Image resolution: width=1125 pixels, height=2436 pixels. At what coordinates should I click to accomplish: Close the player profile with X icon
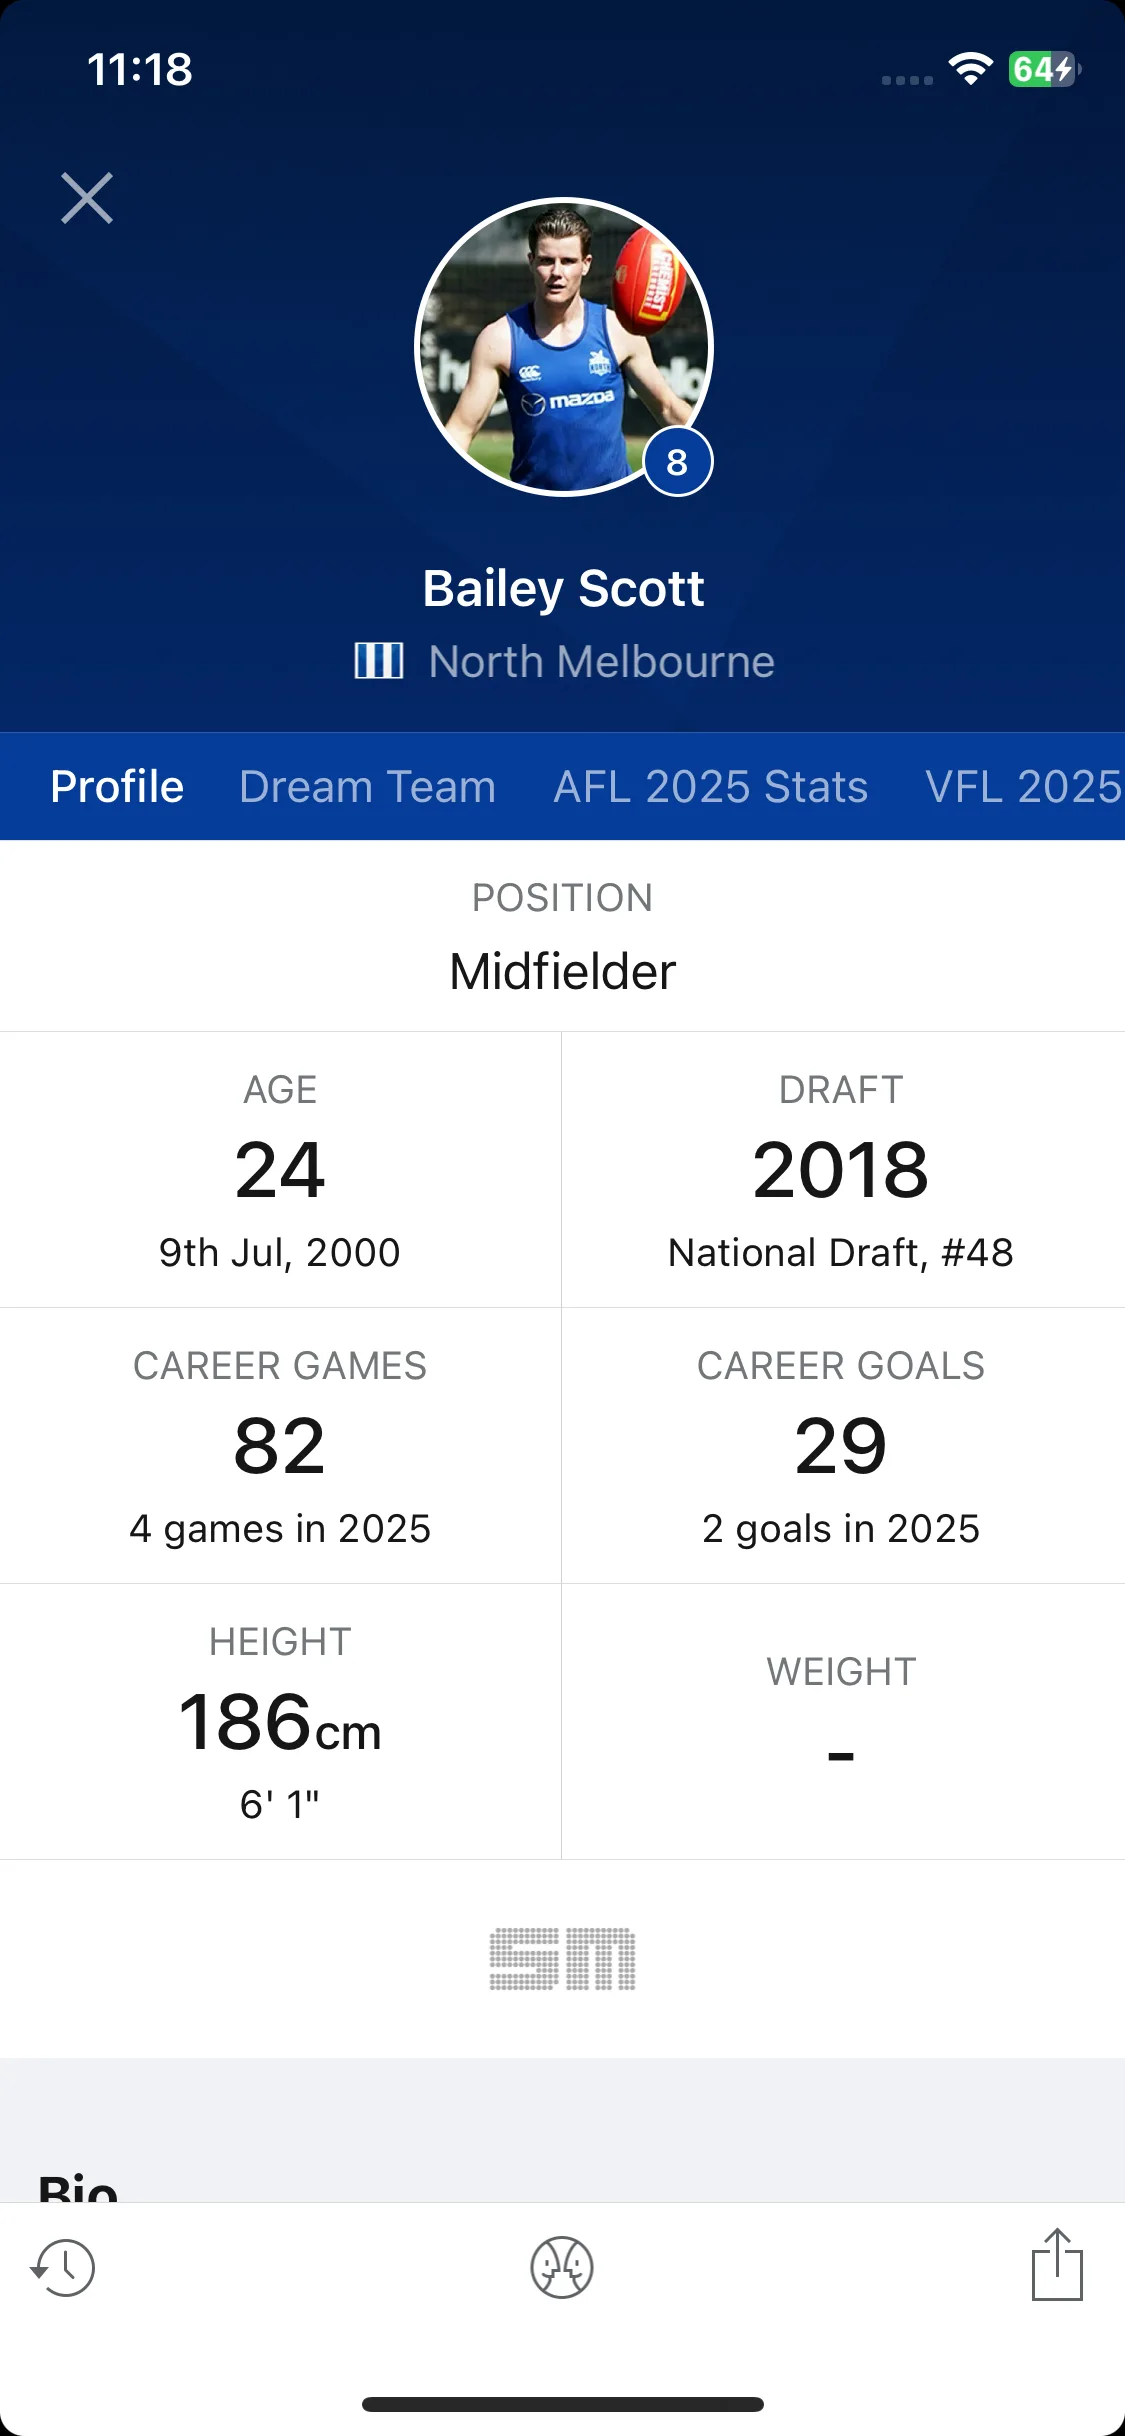tap(87, 198)
